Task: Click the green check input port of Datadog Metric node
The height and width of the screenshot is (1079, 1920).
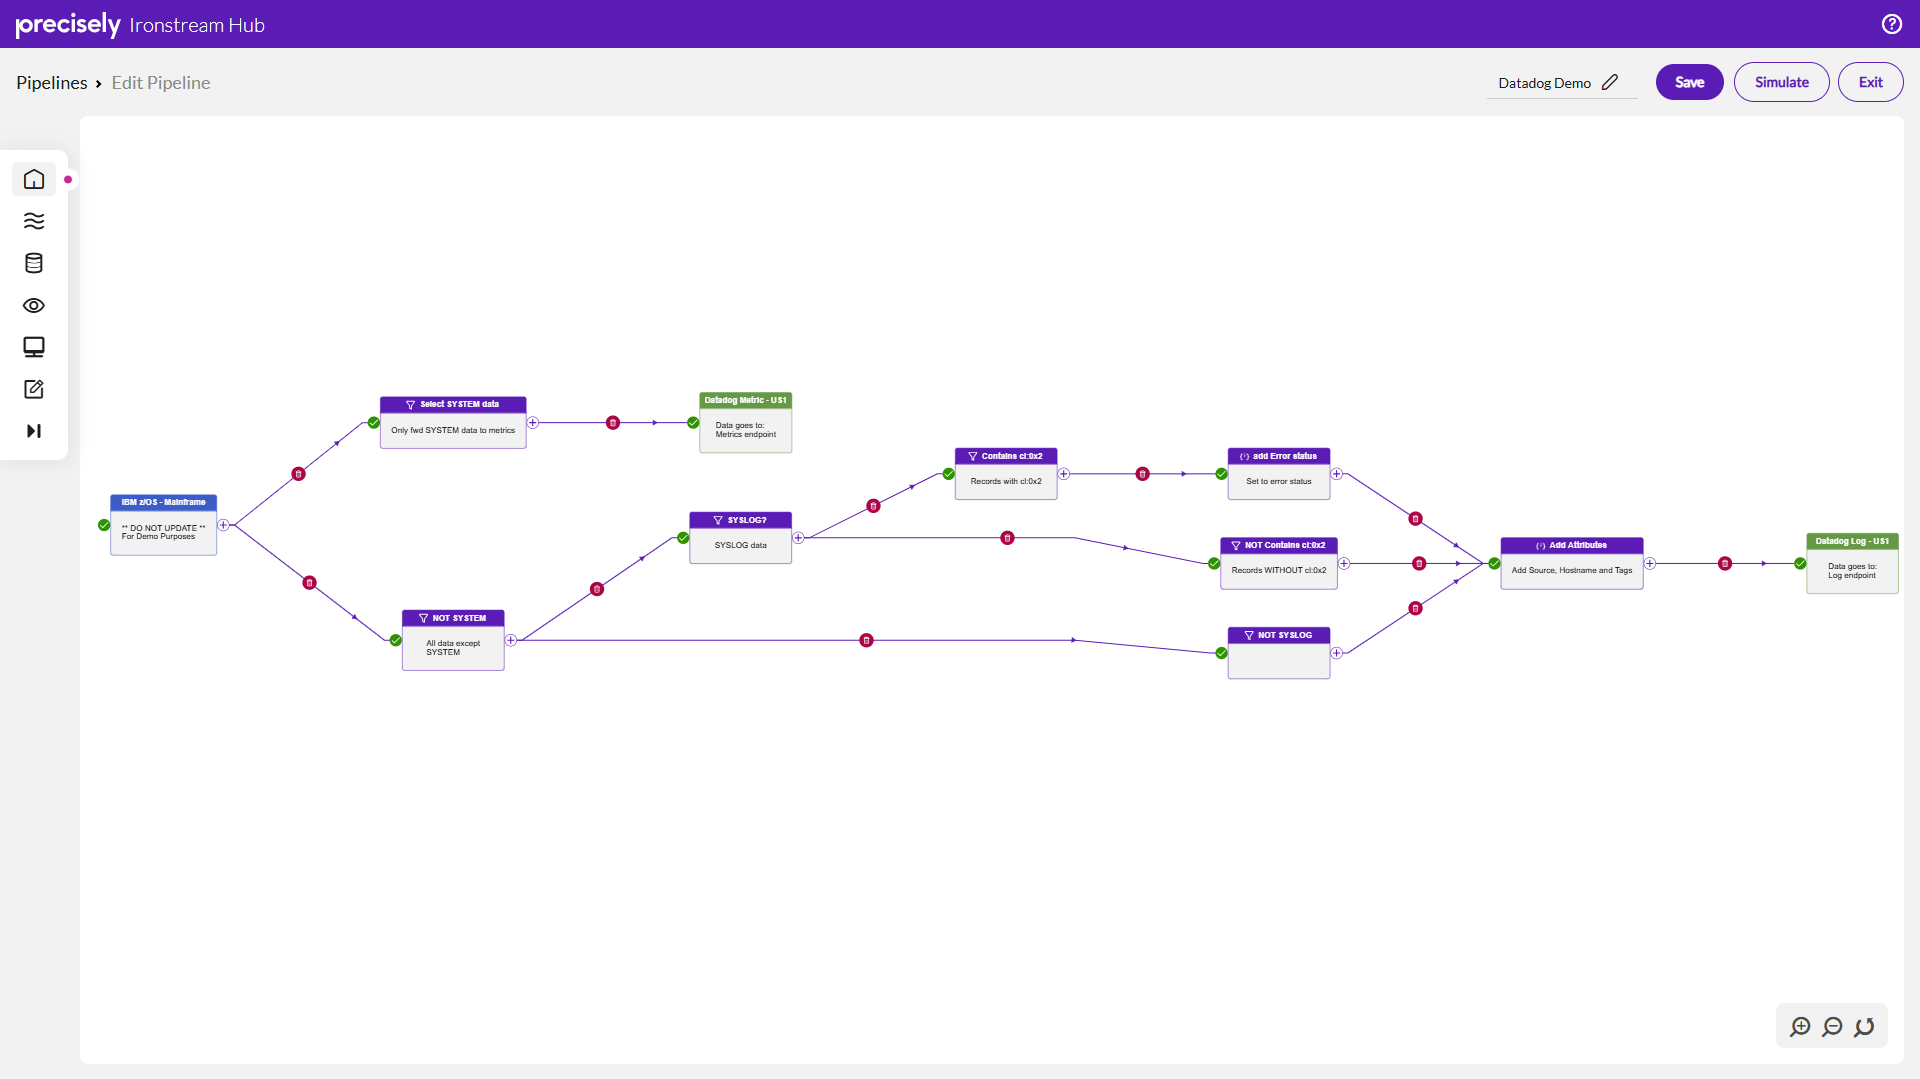Action: 693,423
